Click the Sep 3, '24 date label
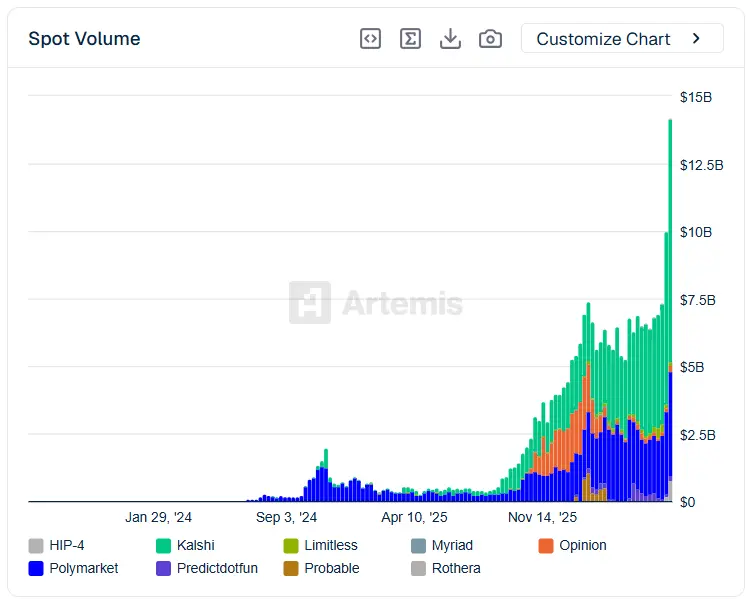Image resolution: width=746 pixels, height=602 pixels. (x=286, y=517)
